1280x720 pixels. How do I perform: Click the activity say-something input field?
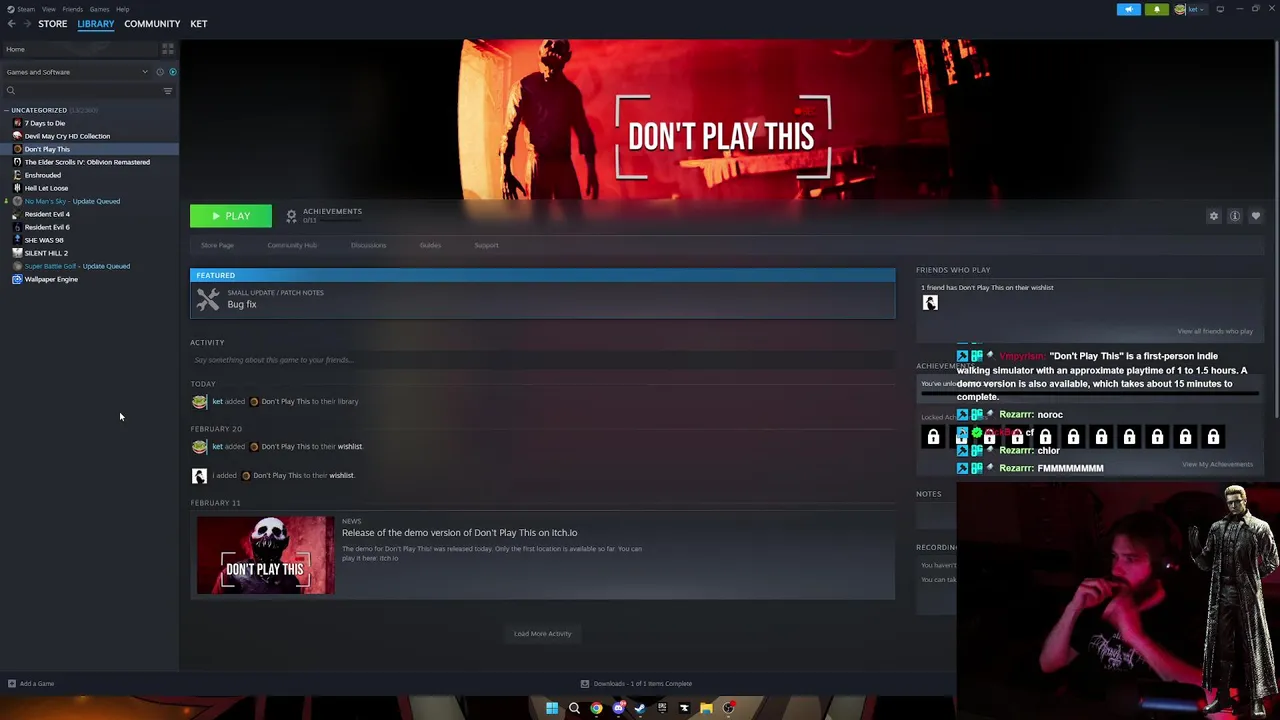[543, 360]
